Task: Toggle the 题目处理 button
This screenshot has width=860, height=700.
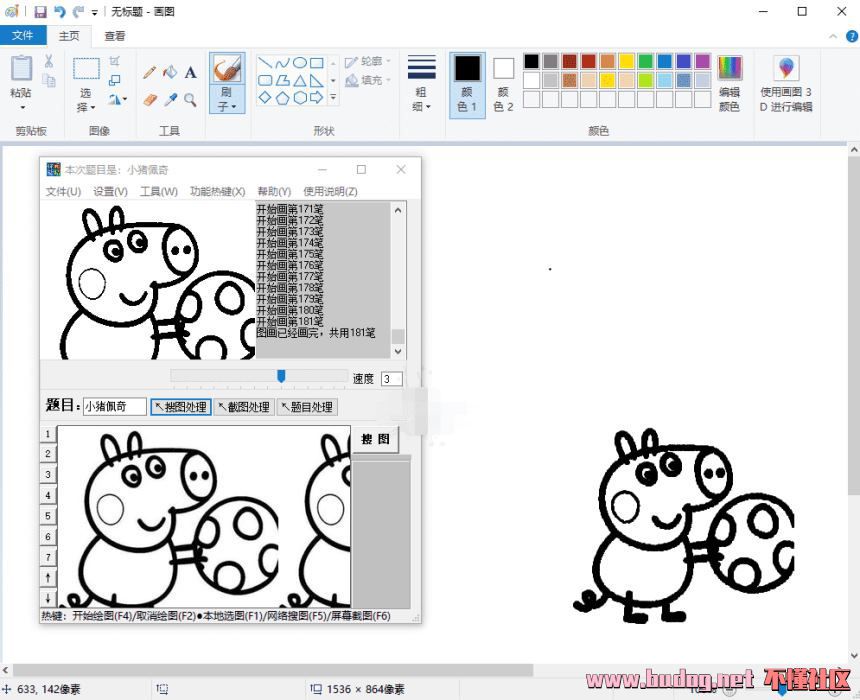Action: point(306,407)
